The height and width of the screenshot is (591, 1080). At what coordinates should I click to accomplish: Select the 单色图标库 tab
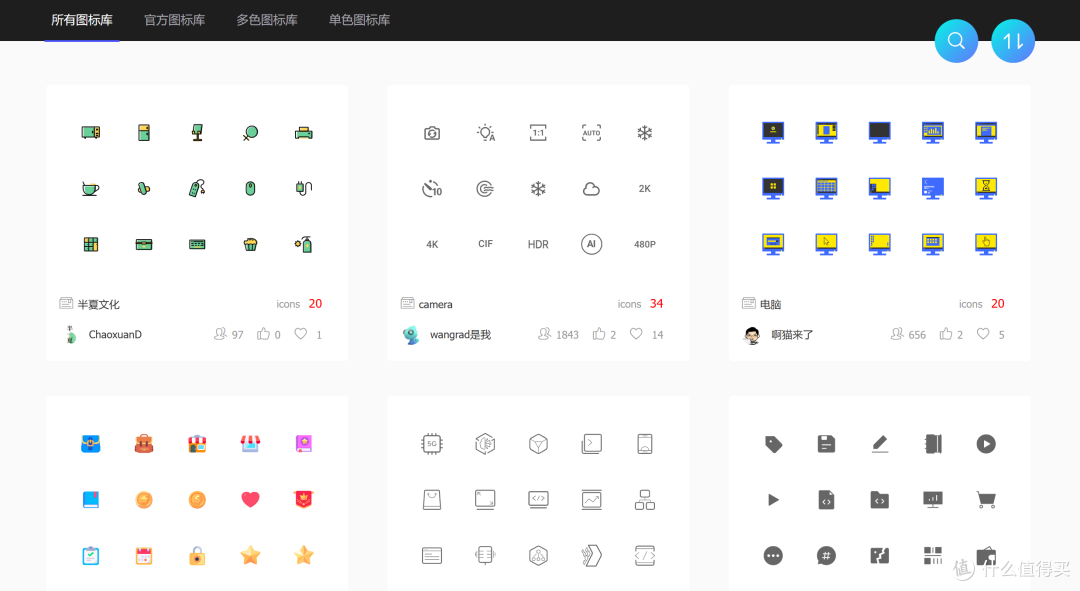tap(359, 20)
